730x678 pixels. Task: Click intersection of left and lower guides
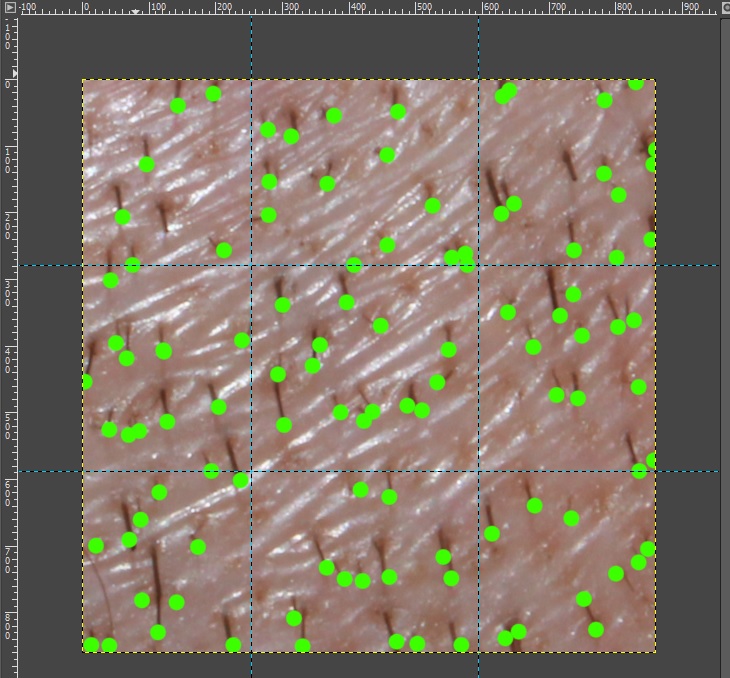pyautogui.click(x=251, y=471)
